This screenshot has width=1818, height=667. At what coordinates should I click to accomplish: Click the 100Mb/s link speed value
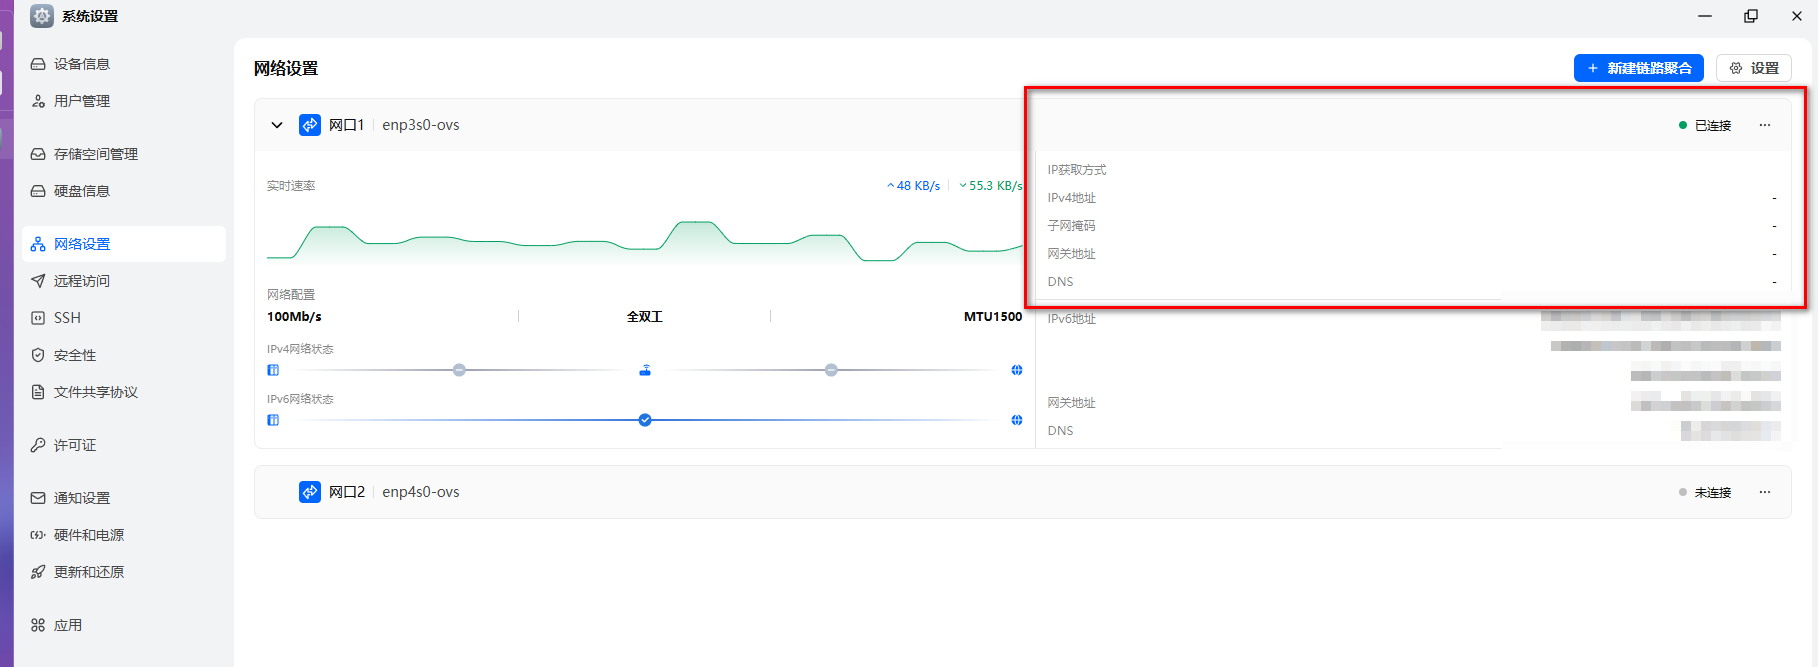pyautogui.click(x=294, y=317)
